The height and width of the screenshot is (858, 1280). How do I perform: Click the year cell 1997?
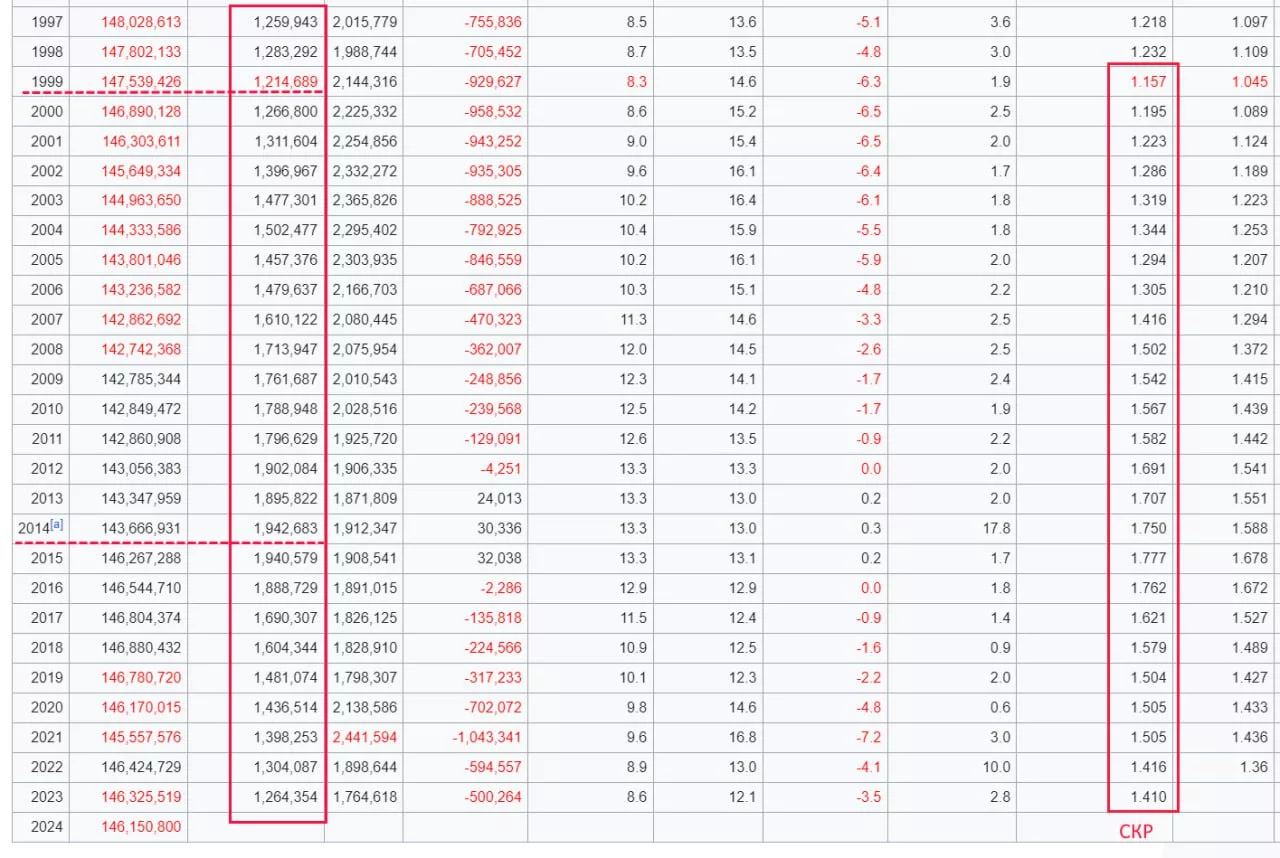(x=46, y=22)
